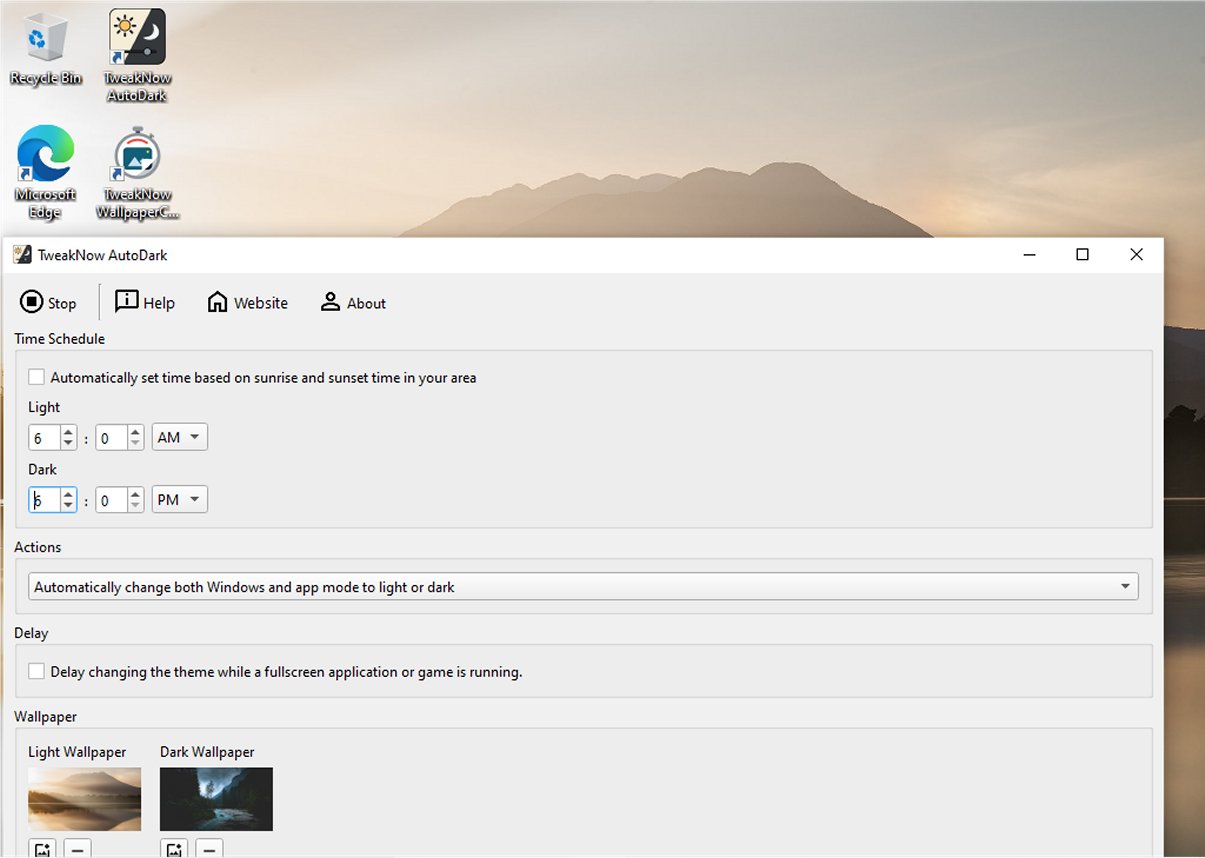Image resolution: width=1205 pixels, height=858 pixels.
Task: Decrease the Light minute value
Action: click(135, 443)
